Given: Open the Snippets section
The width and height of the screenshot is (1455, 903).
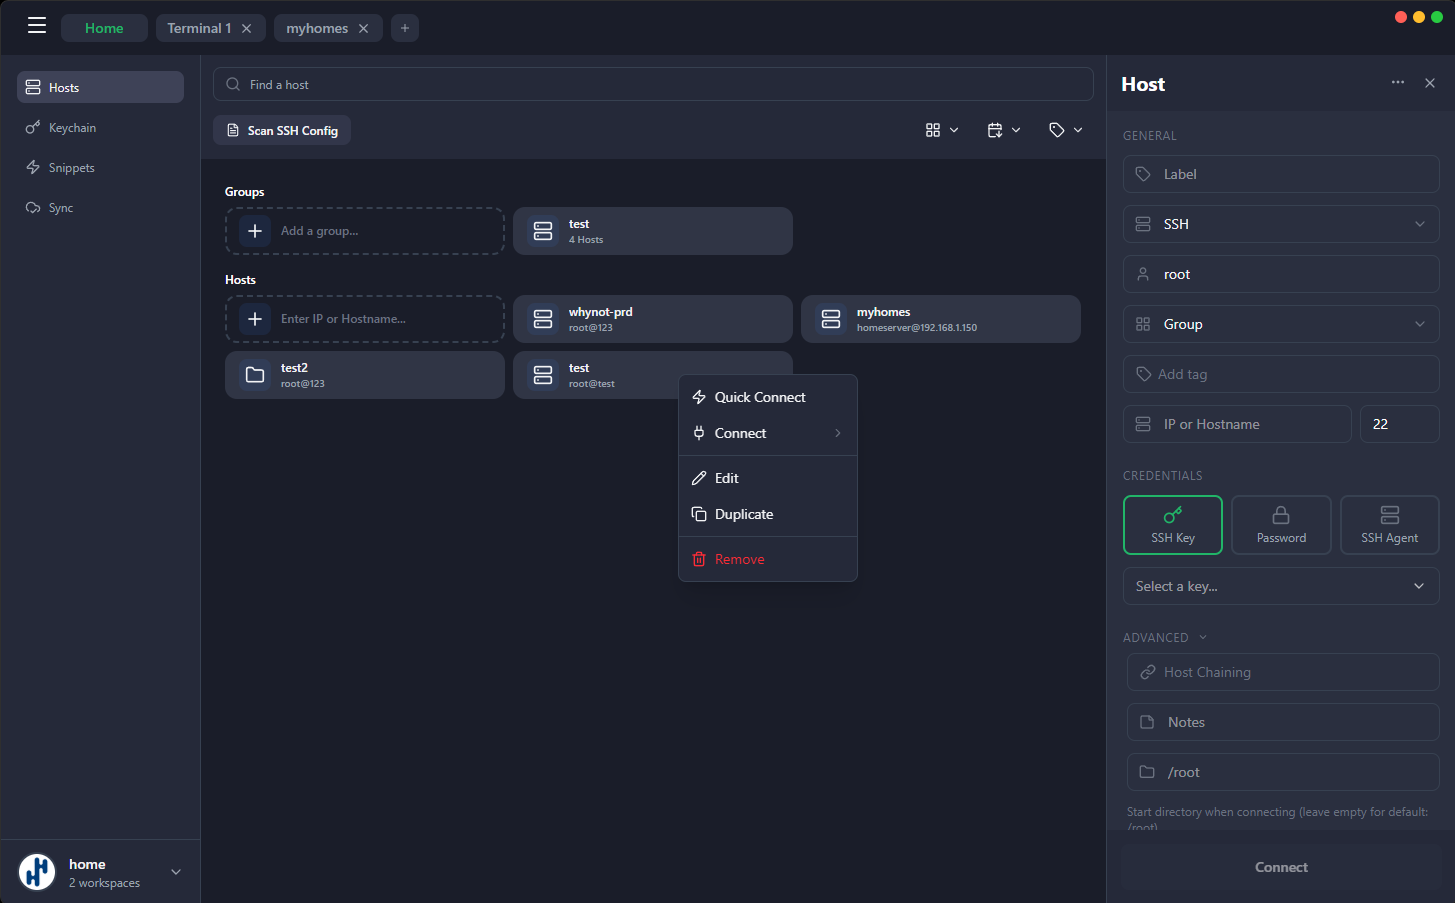Looking at the screenshot, I should coord(70,167).
